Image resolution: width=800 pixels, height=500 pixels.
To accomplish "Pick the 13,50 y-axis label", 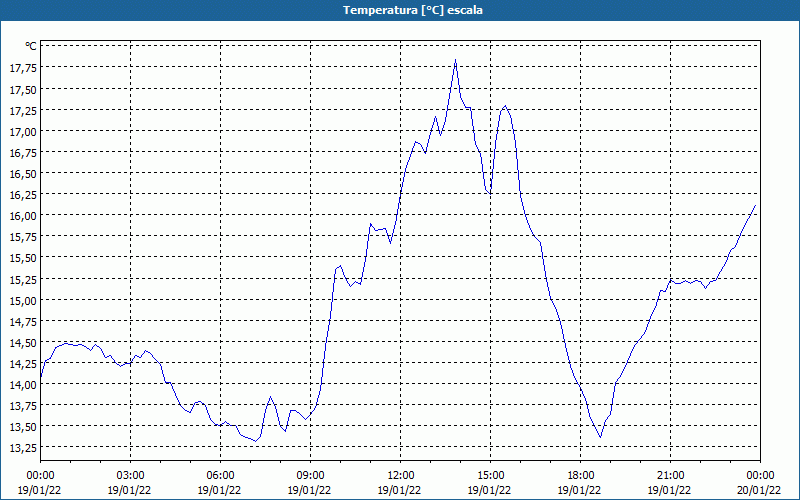I will (x=23, y=427).
